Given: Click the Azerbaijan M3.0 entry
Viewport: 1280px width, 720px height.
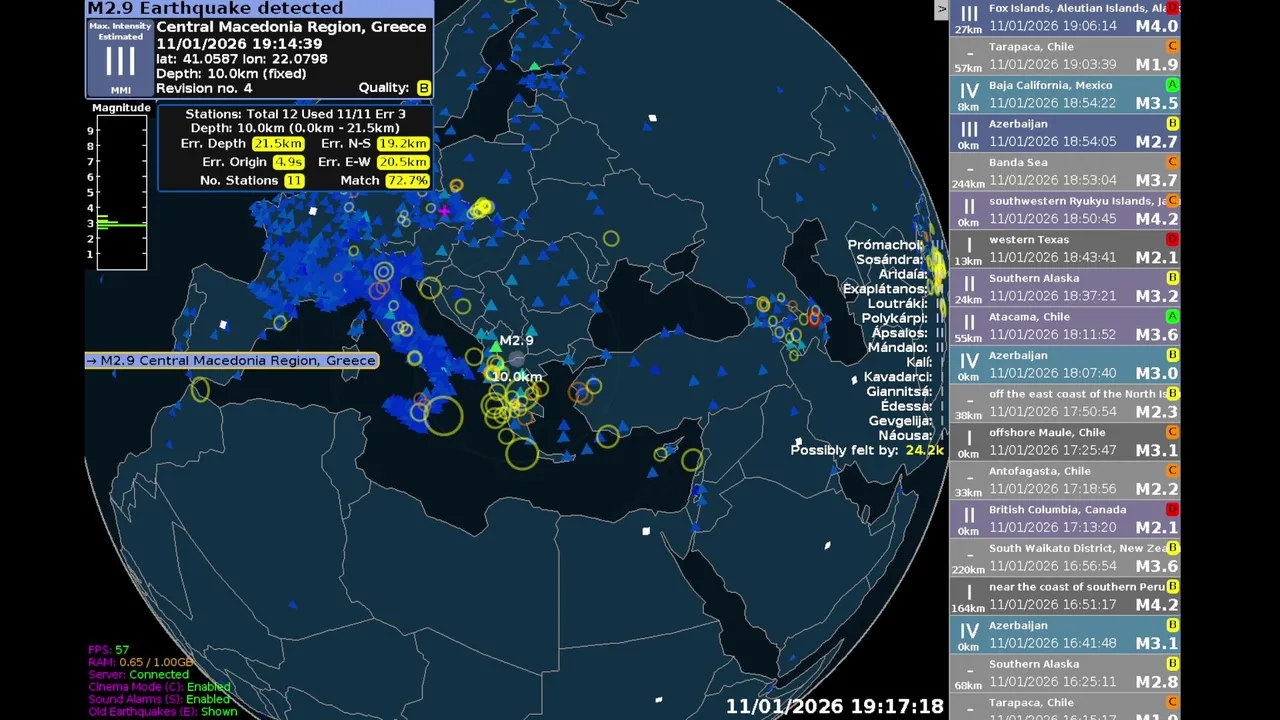Looking at the screenshot, I should (1065, 366).
